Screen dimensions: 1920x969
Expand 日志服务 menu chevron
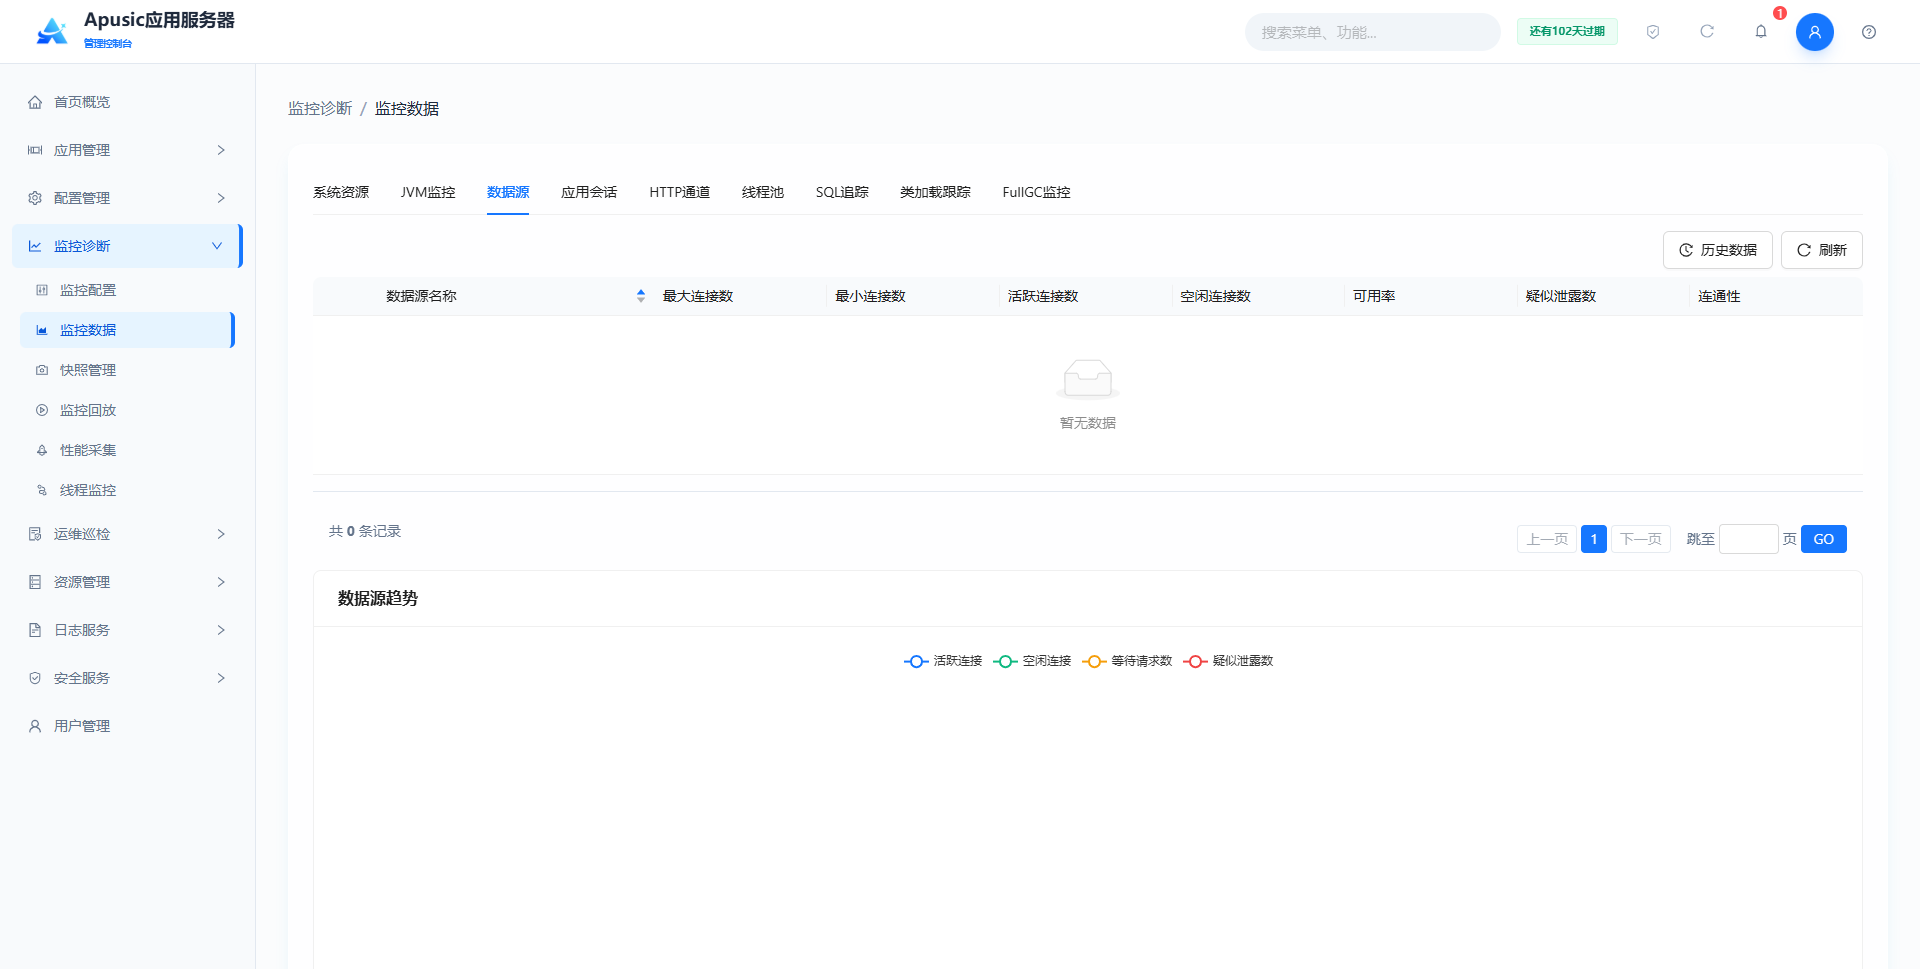[221, 630]
